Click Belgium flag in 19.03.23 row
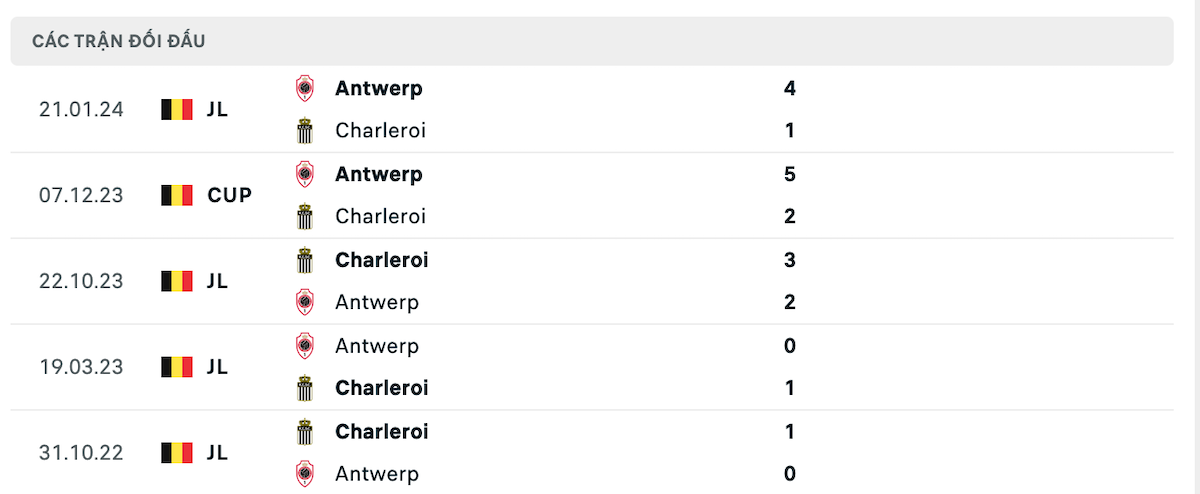 tap(176, 367)
